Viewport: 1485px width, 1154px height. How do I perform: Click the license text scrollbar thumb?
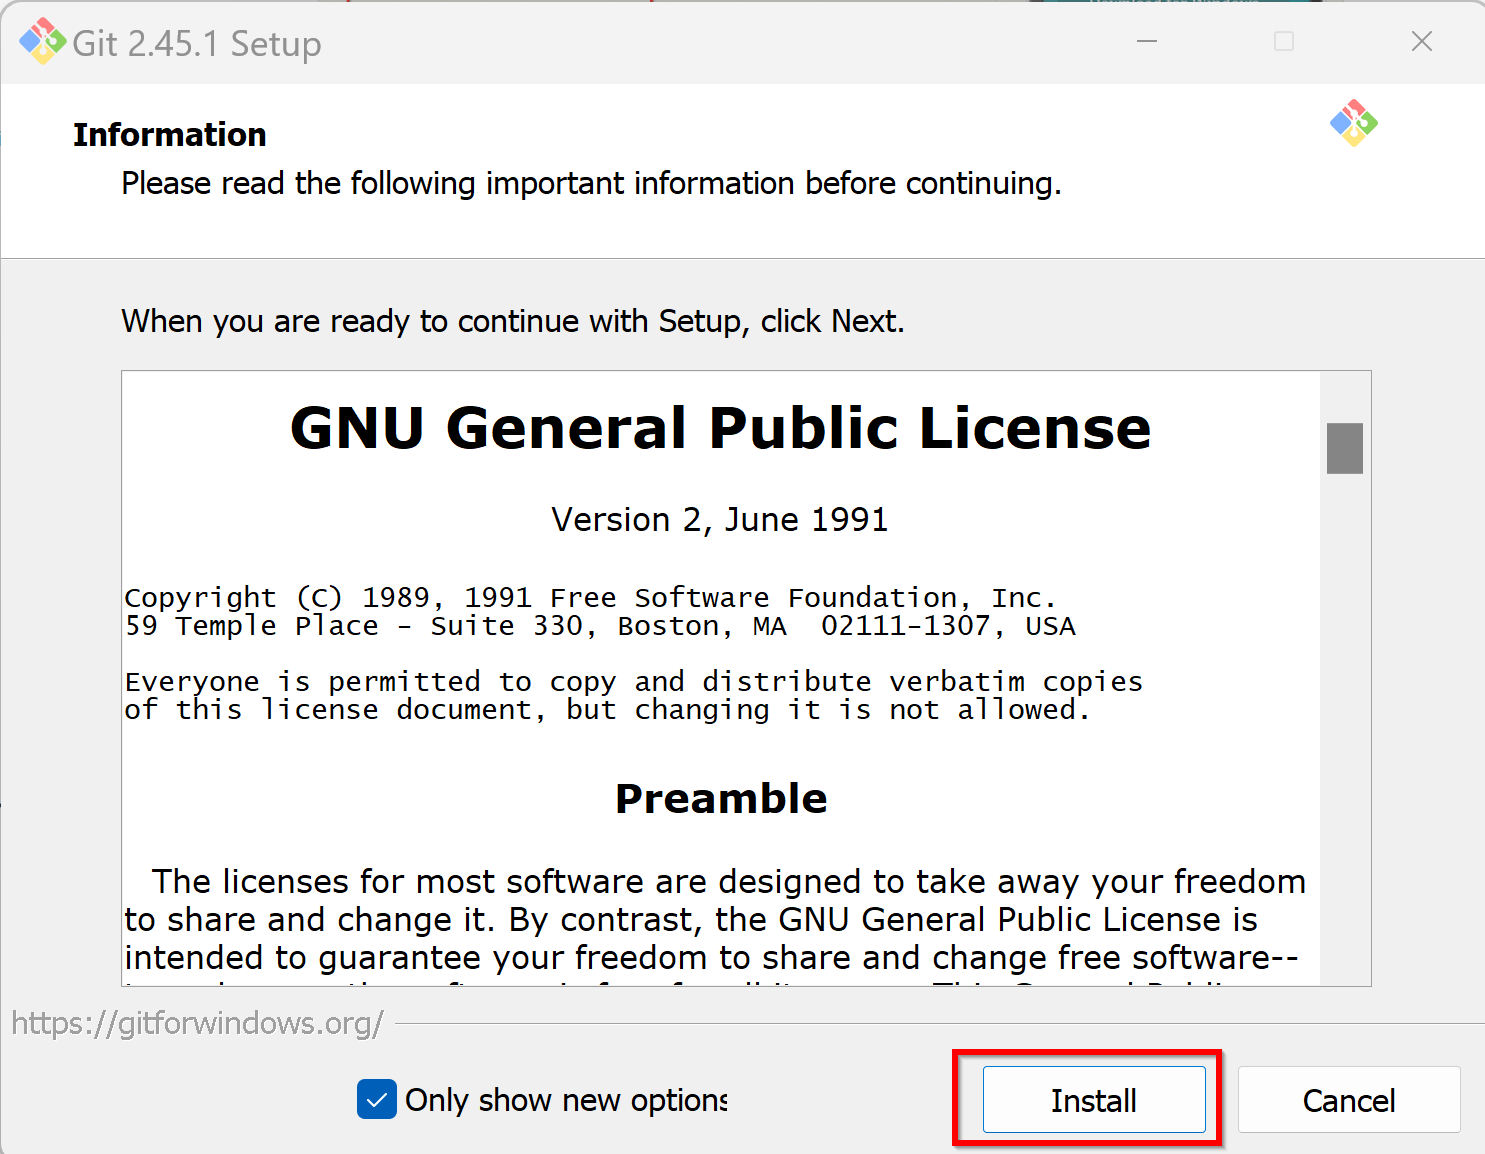pyautogui.click(x=1345, y=448)
